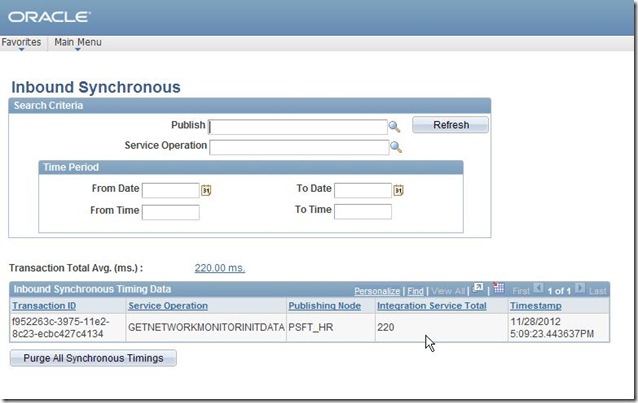Focus the Publish input field
The image size is (638, 403).
(298, 127)
